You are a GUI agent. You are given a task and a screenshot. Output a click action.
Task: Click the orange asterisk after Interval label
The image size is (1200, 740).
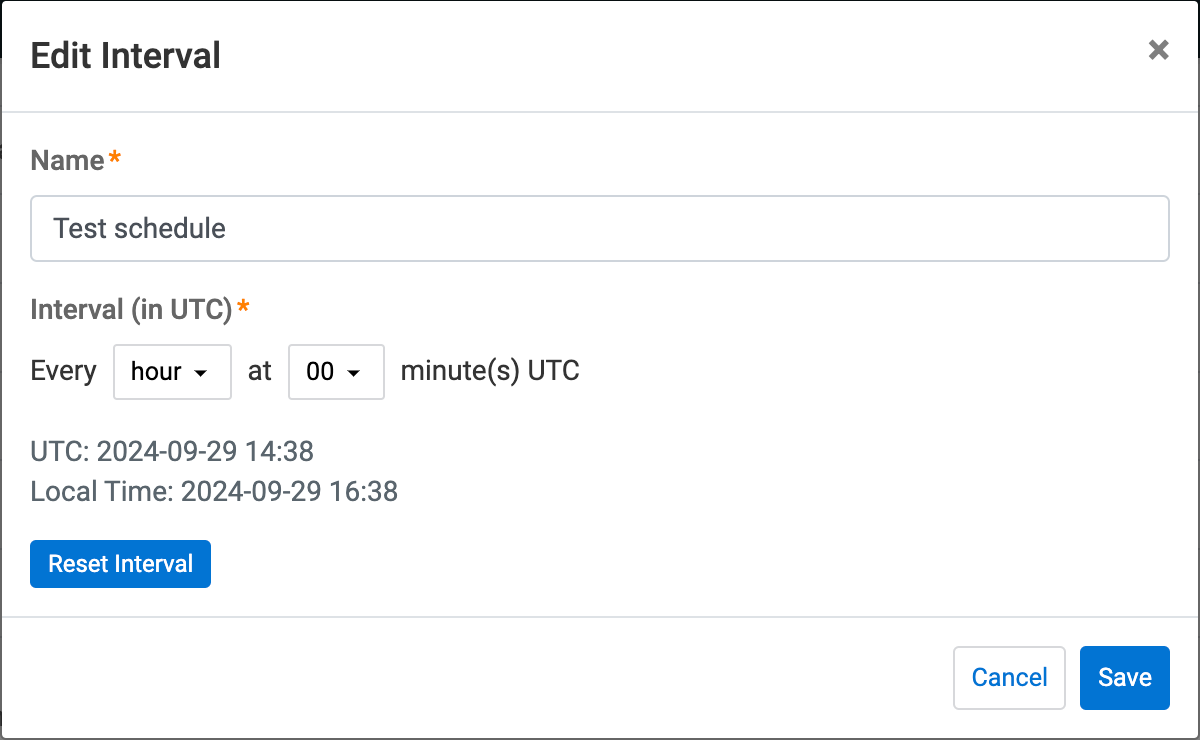[243, 309]
